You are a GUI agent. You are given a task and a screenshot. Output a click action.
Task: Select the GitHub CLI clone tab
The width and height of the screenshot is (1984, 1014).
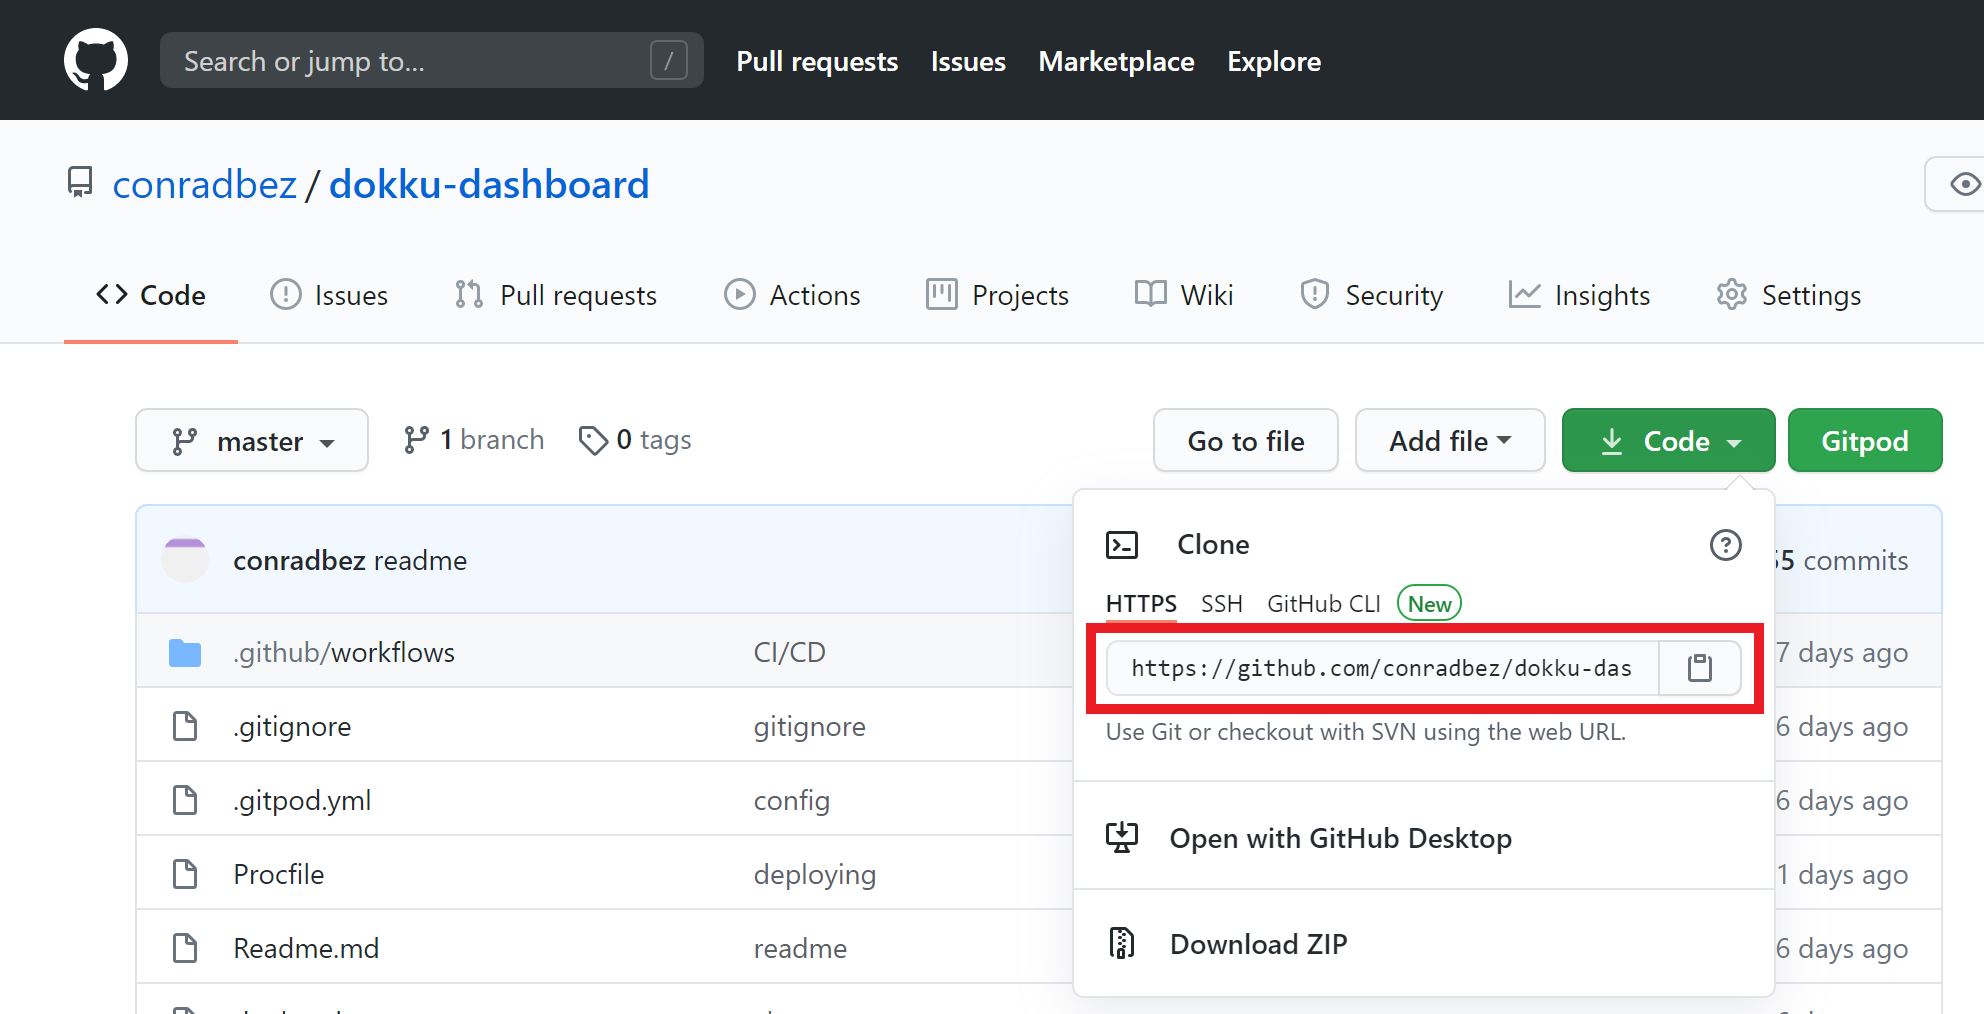1323,604
